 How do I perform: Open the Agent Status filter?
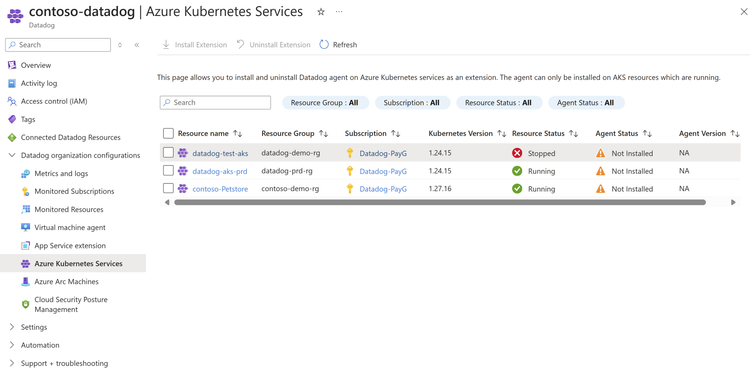pyautogui.click(x=586, y=103)
